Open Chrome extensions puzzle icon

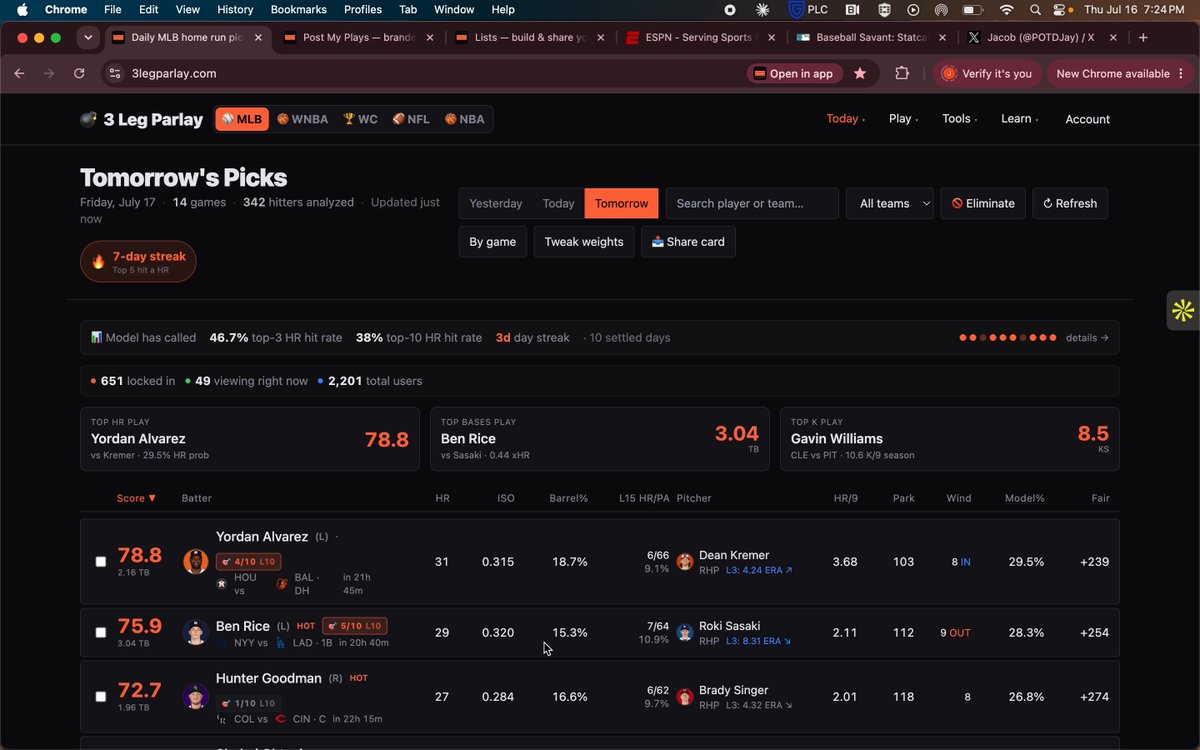point(902,73)
